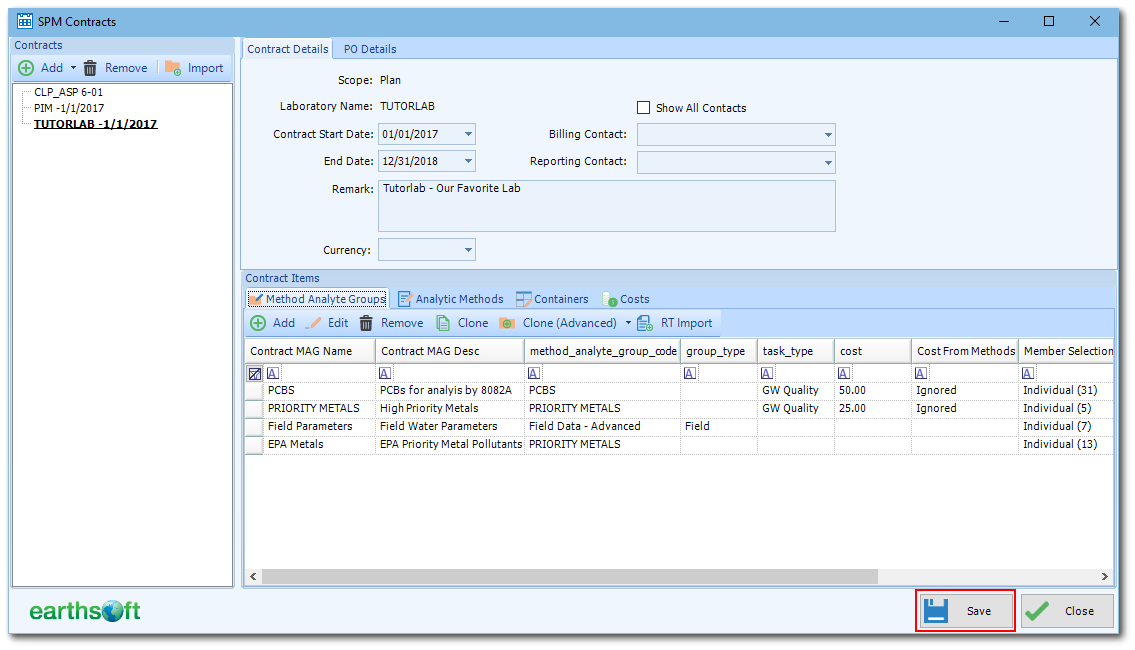Click the 'Individual (31)' member selection cell
The width and height of the screenshot is (1135, 650).
1066,390
